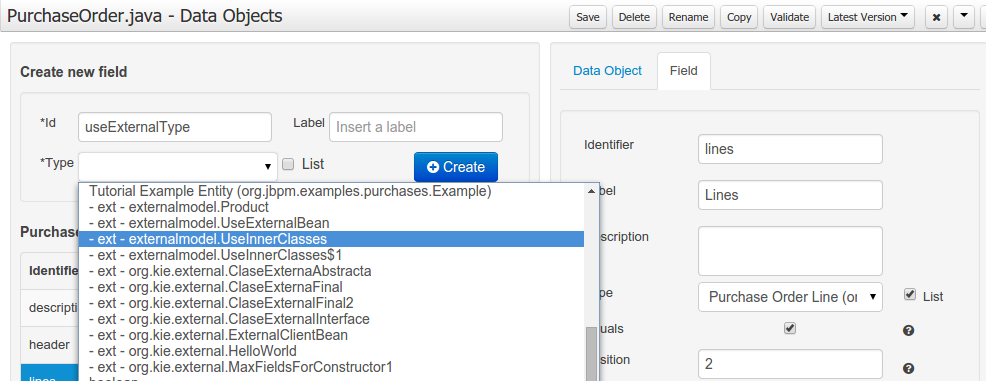Uncheck the List checkbox beside field type
986x381 pixels.
[909, 294]
